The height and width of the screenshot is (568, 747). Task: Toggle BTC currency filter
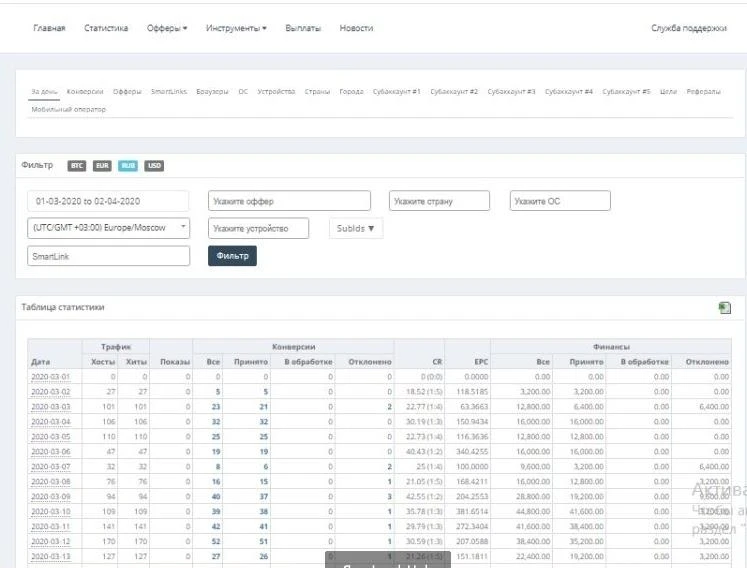[77, 165]
